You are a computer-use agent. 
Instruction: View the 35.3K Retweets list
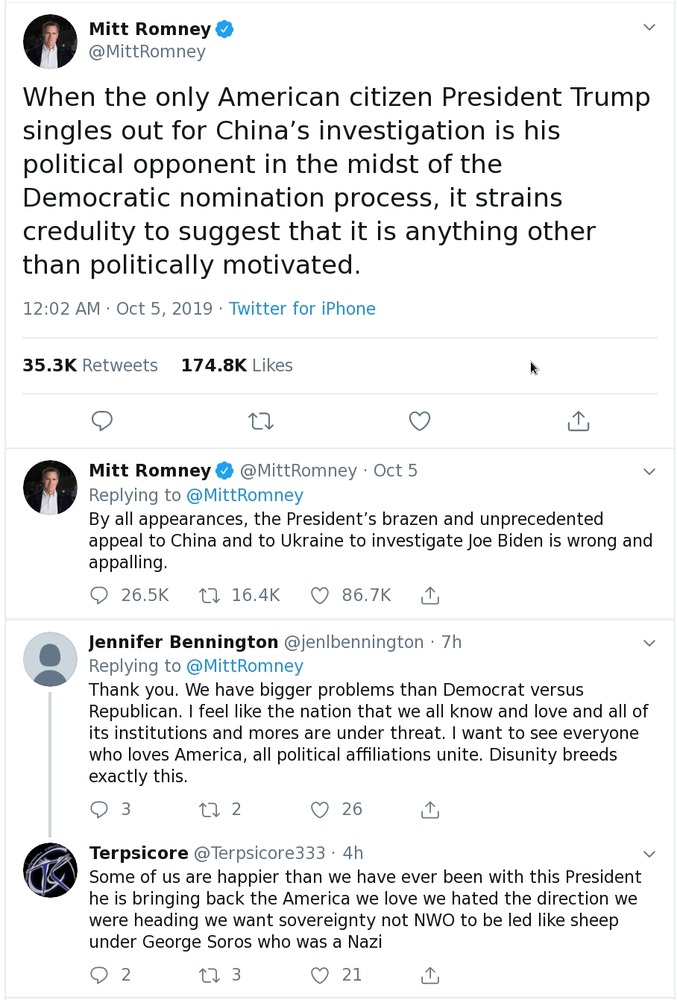(90, 365)
